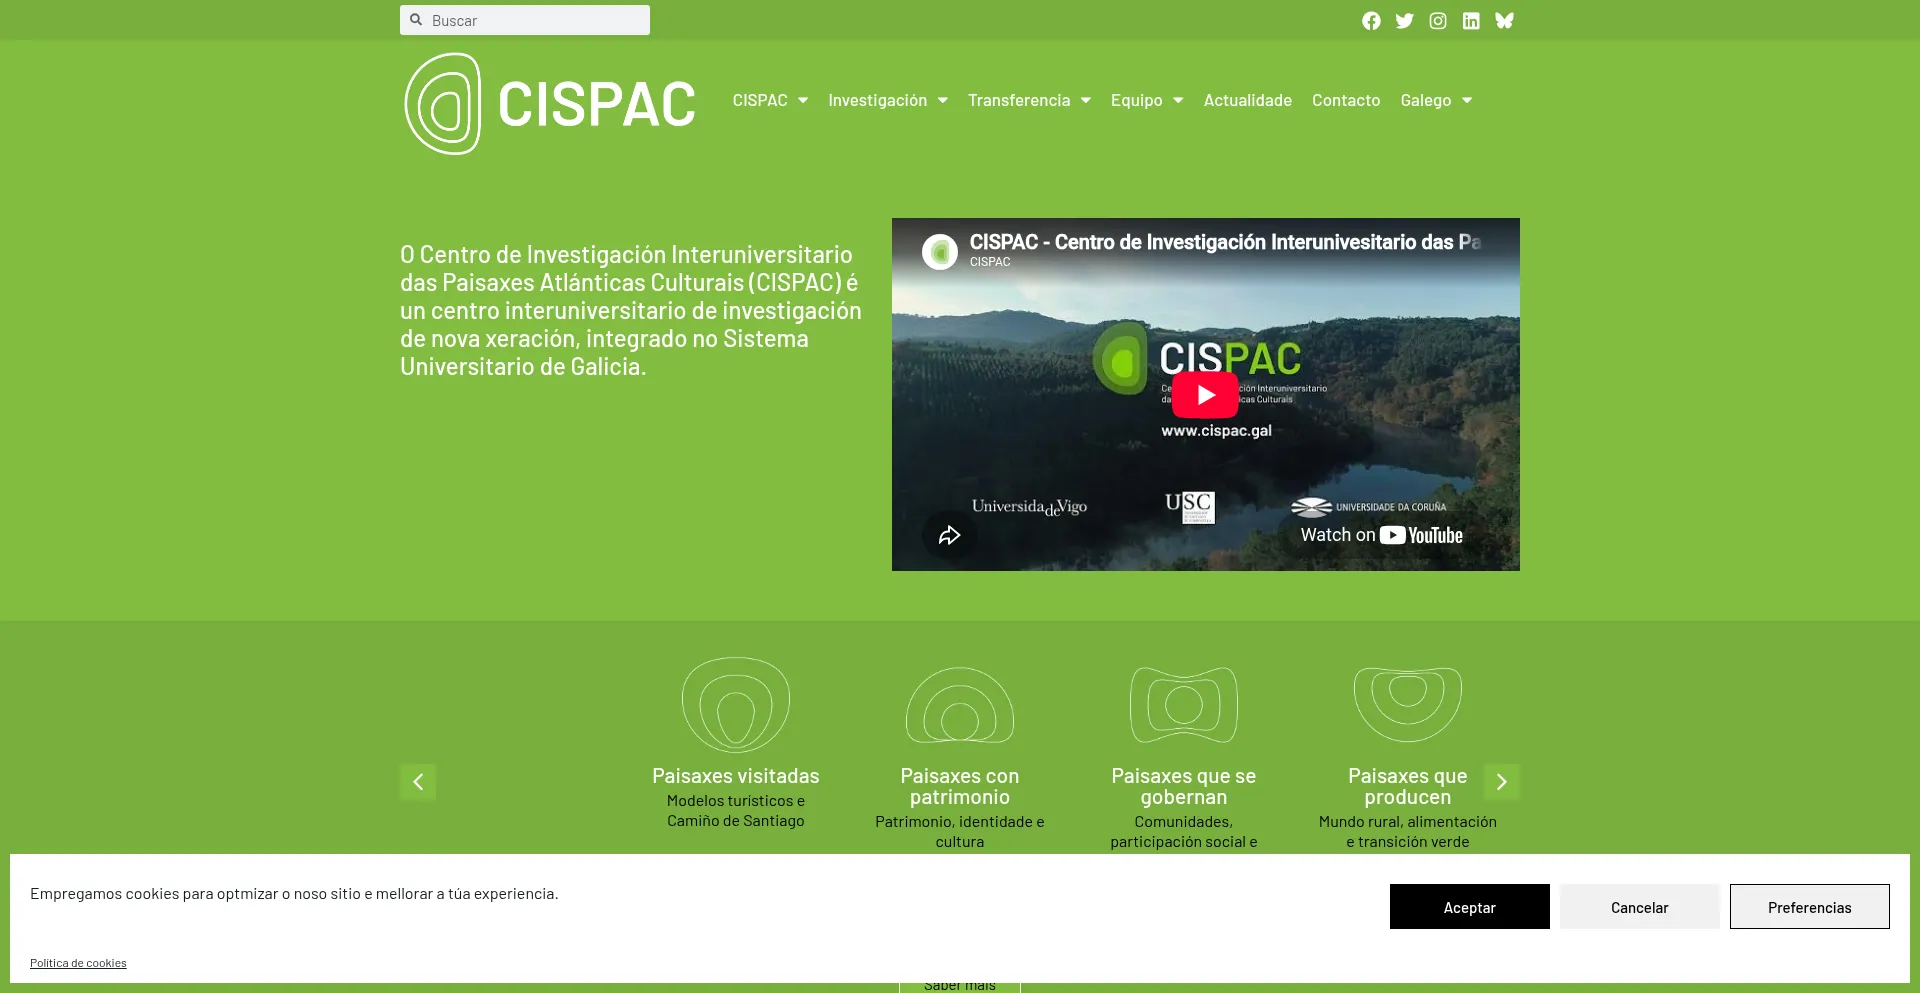Image resolution: width=1920 pixels, height=993 pixels.
Task: Select the Paisaxes que producen heading
Action: pyautogui.click(x=1408, y=787)
